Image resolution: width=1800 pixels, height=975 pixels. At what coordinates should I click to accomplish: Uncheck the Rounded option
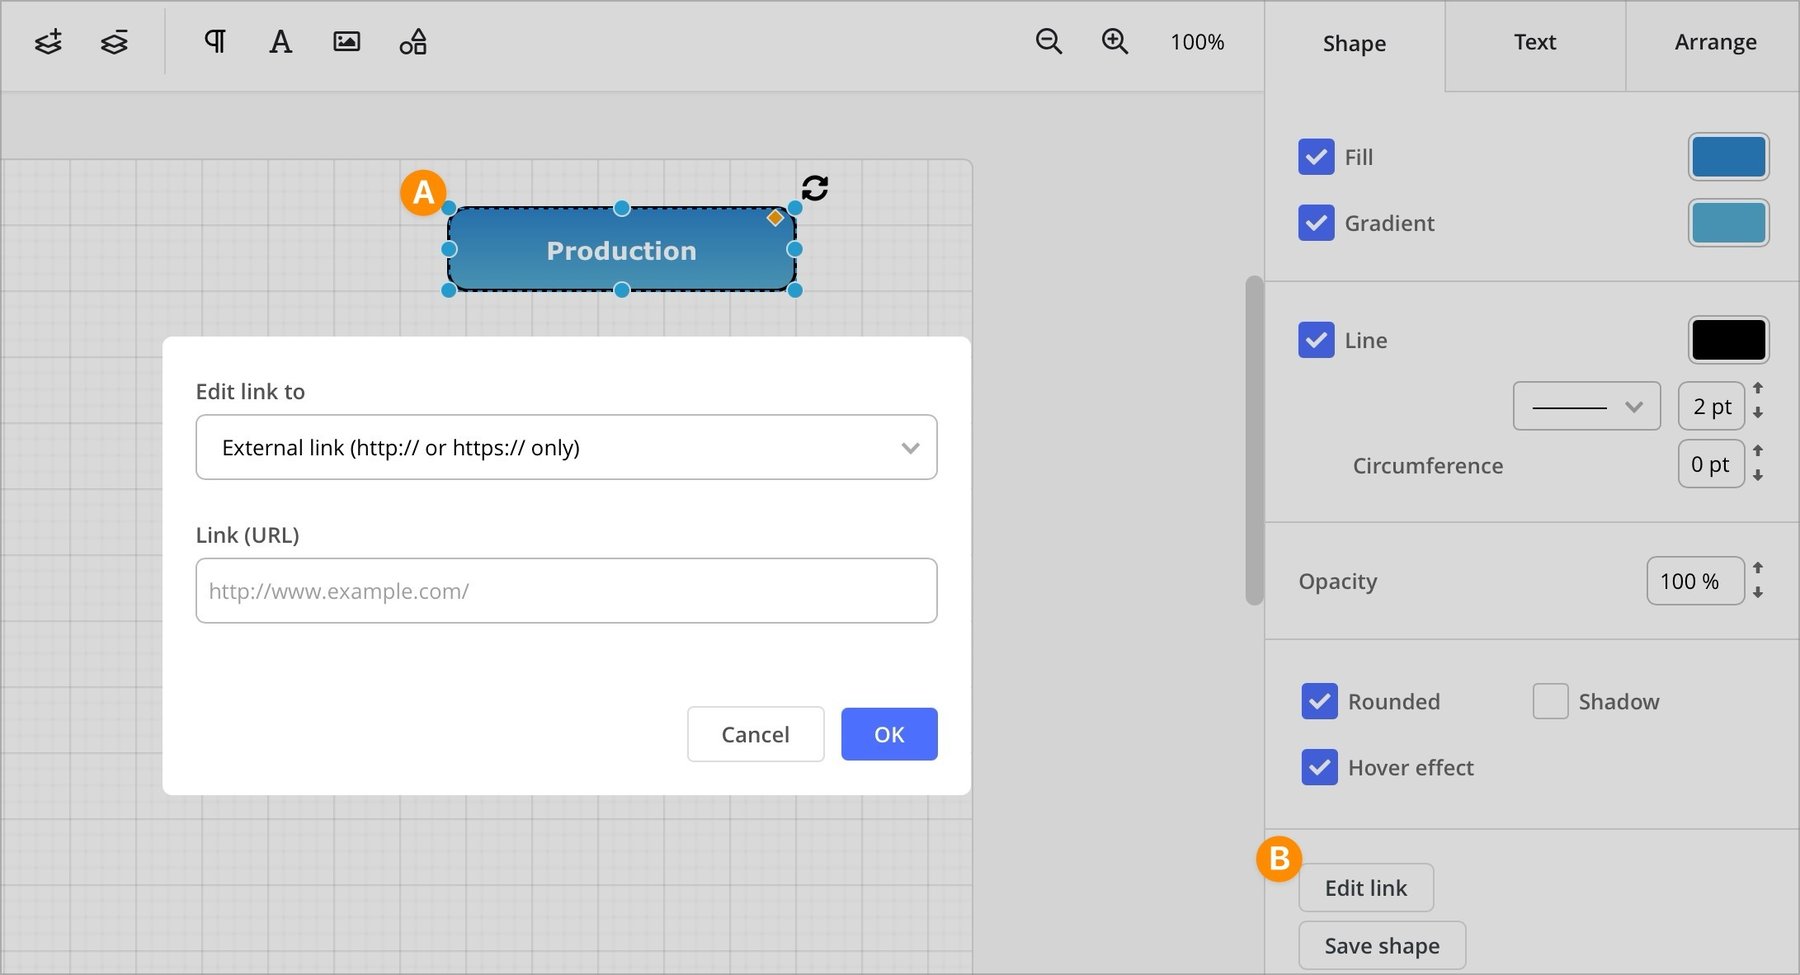pos(1320,701)
